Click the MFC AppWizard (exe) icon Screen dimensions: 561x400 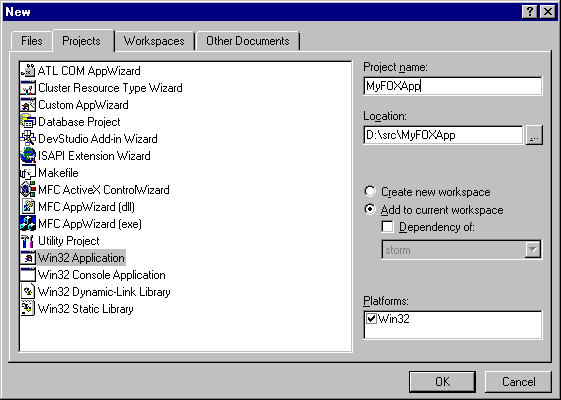(28, 224)
